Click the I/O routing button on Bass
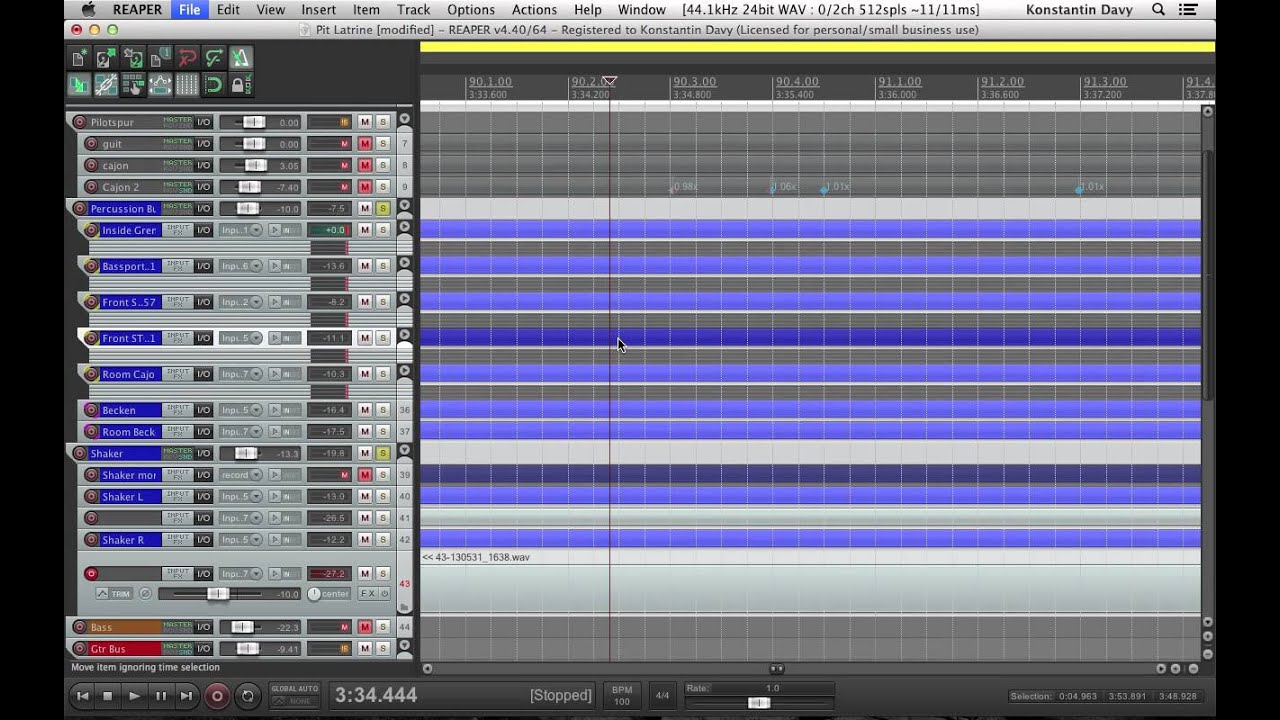Viewport: 1280px width, 720px height. tap(203, 627)
